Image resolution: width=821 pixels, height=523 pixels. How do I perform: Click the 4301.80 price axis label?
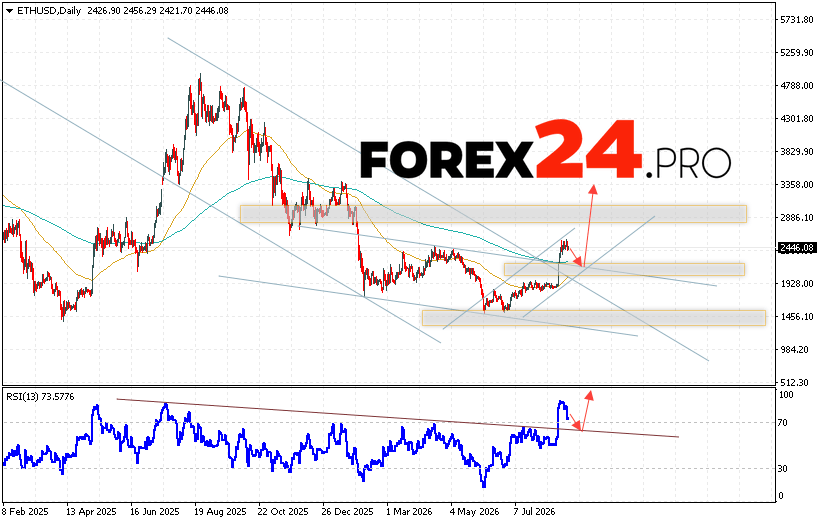[797, 119]
